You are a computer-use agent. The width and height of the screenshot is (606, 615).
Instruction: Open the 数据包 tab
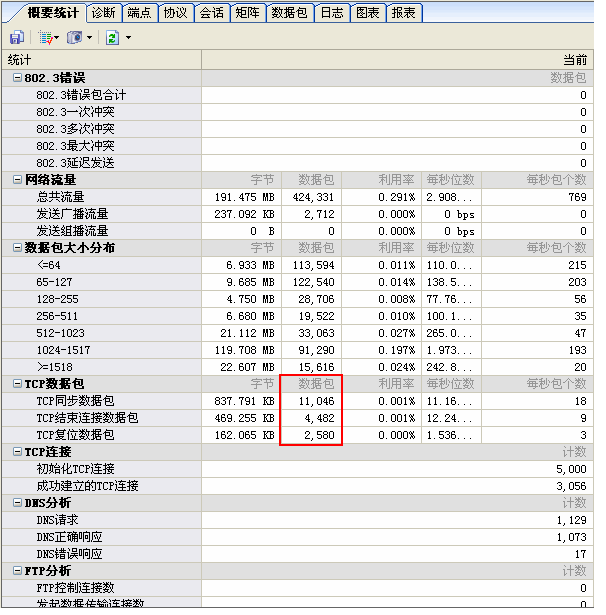(289, 13)
